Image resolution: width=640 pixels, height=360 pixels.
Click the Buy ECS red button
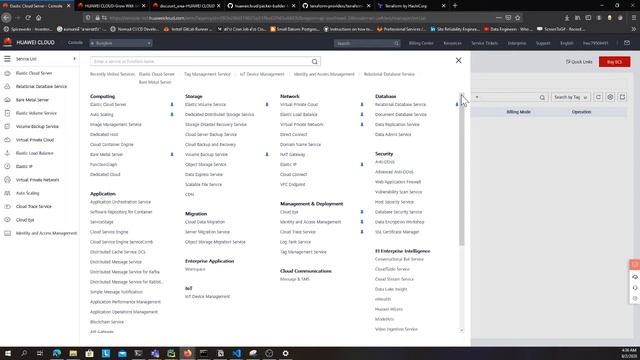pyautogui.click(x=614, y=62)
